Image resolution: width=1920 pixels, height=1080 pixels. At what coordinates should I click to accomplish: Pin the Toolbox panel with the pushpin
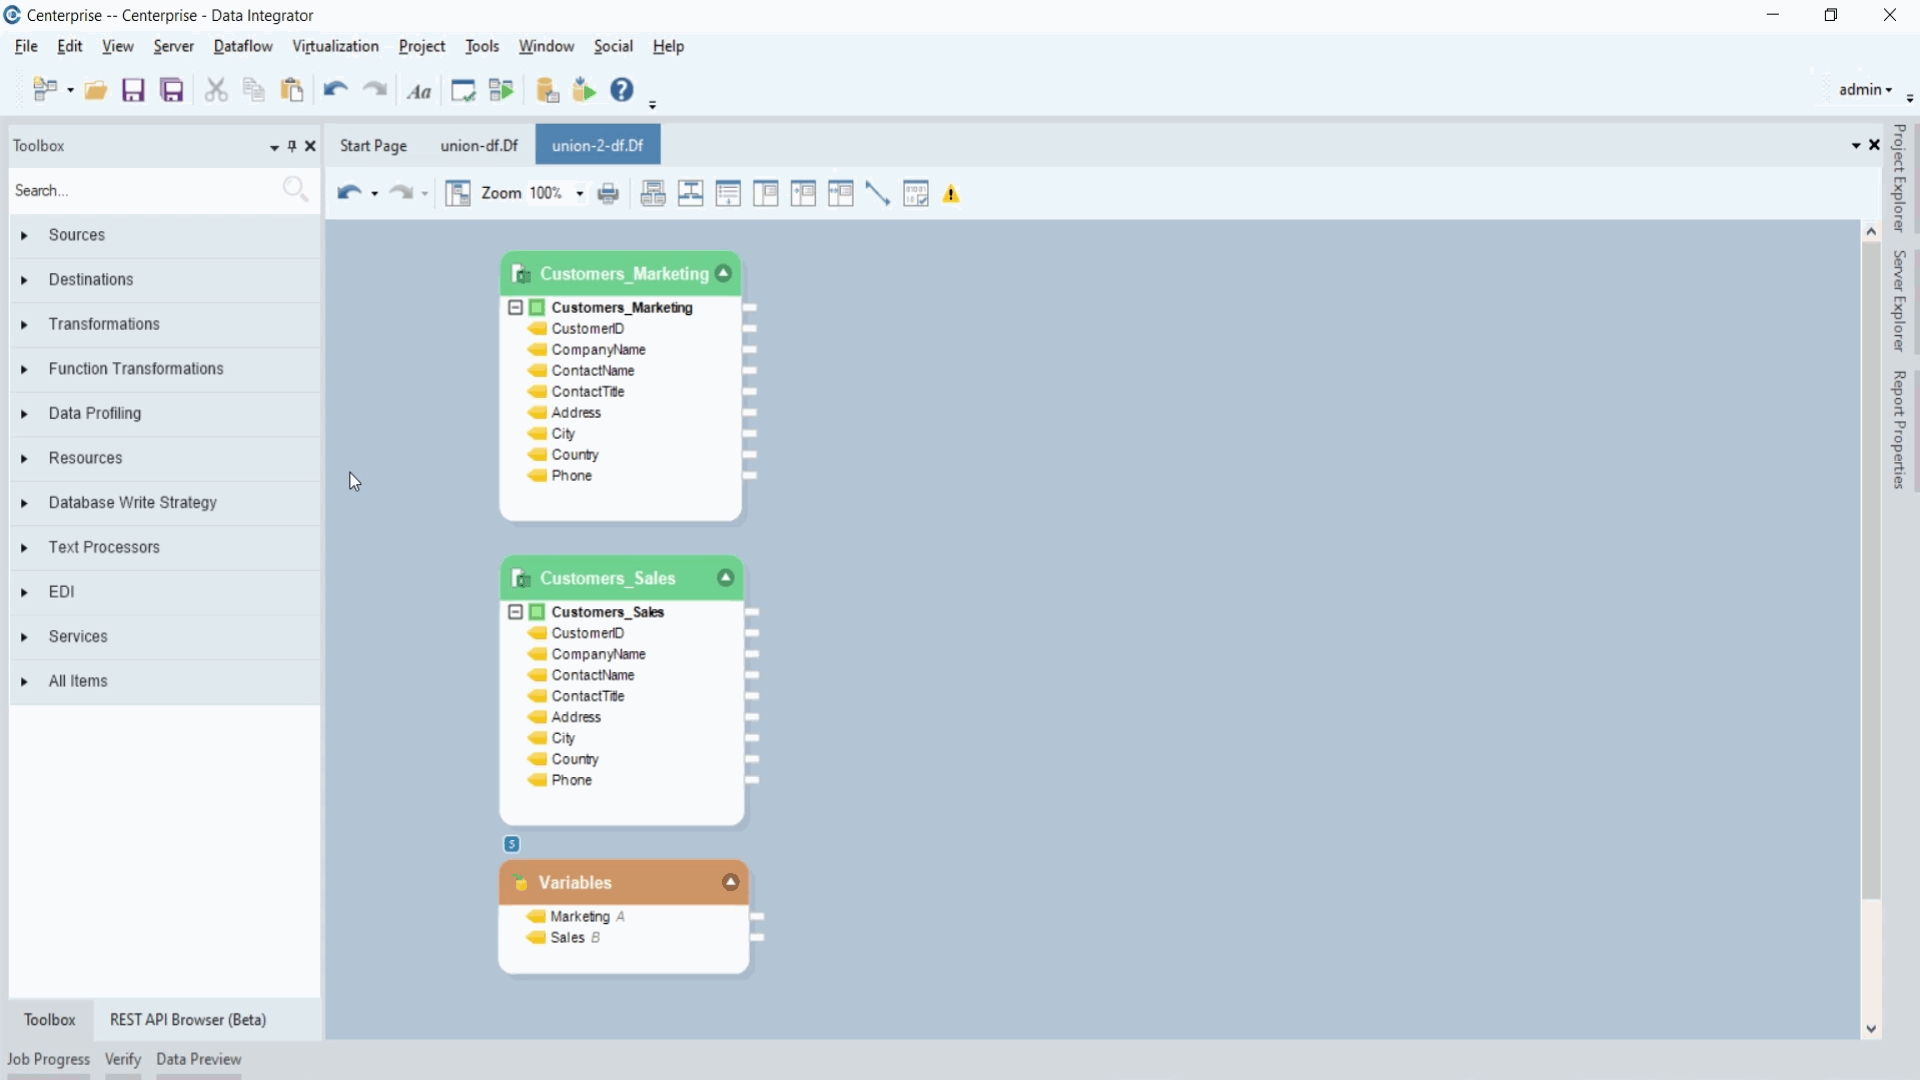tap(292, 146)
